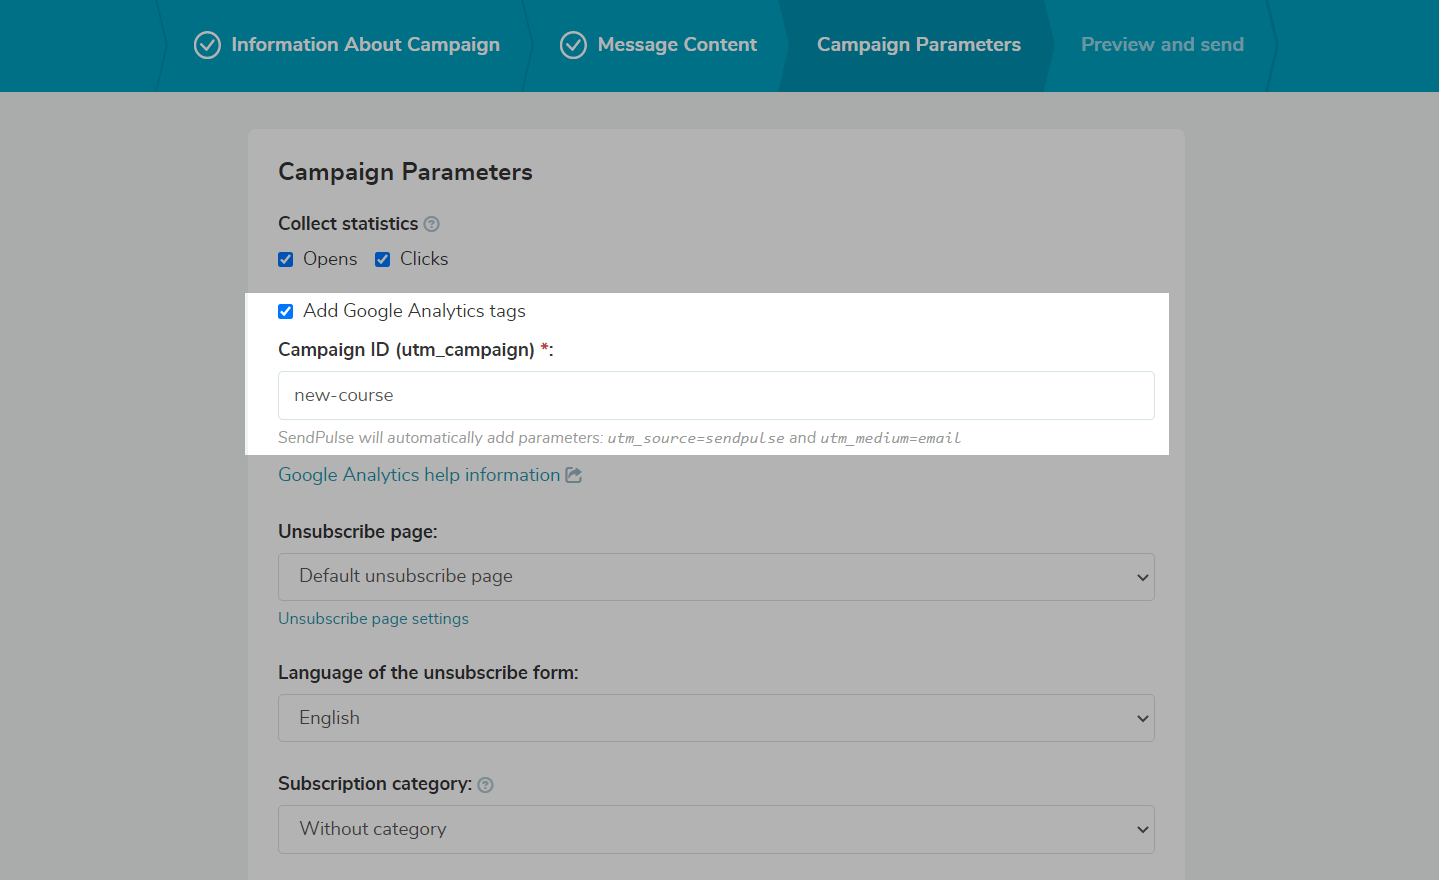Go to Information About Campaign step
1439x880 pixels.
365,45
